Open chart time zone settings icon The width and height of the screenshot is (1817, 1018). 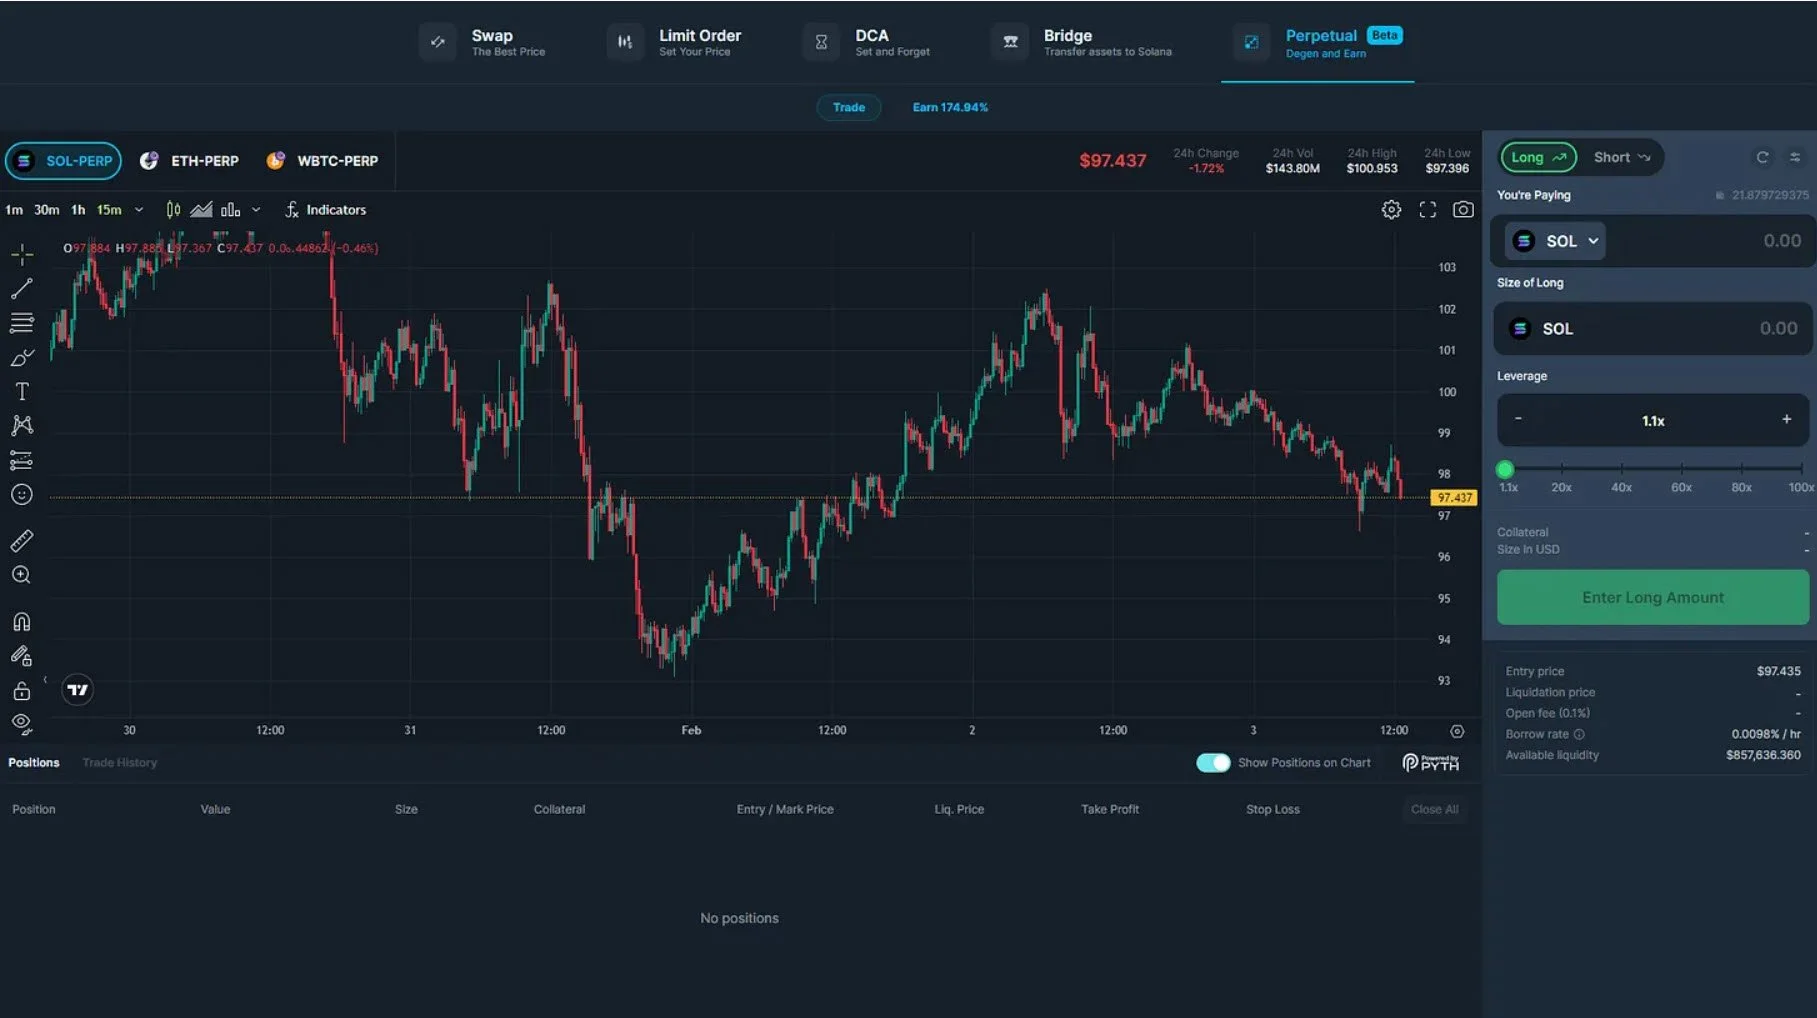1457,731
